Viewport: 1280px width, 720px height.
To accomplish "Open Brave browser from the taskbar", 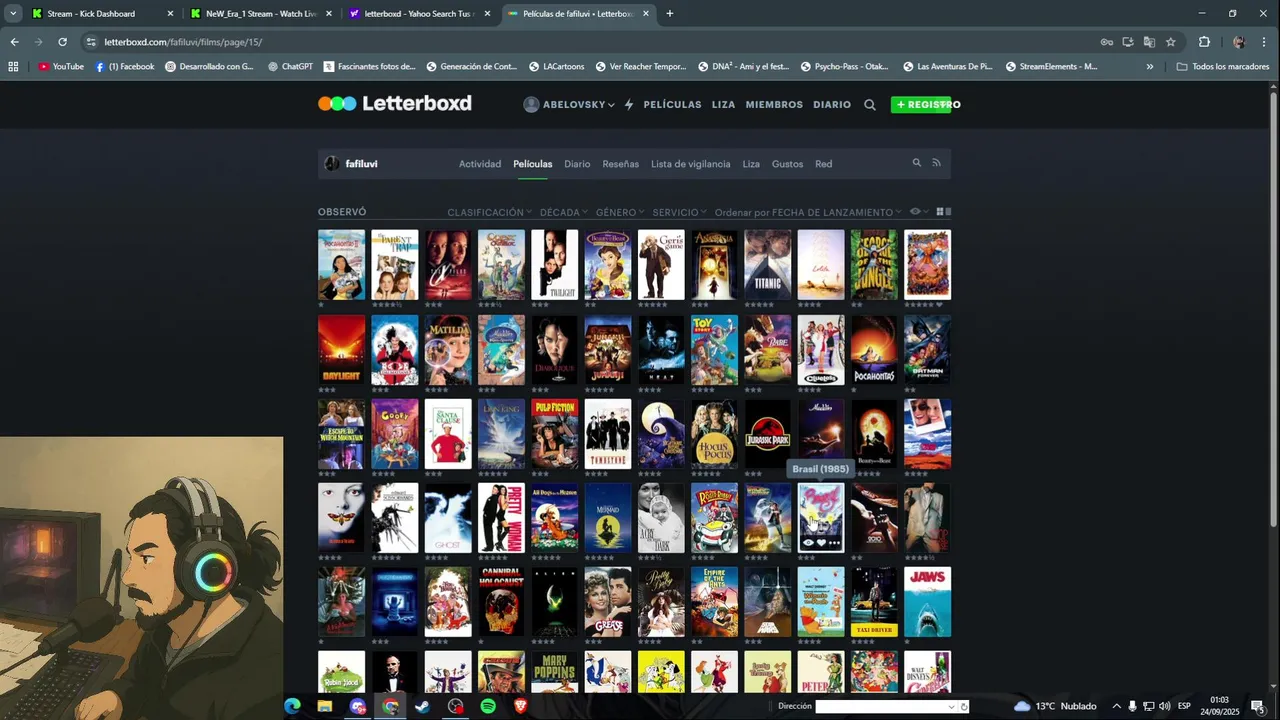I will (x=521, y=706).
